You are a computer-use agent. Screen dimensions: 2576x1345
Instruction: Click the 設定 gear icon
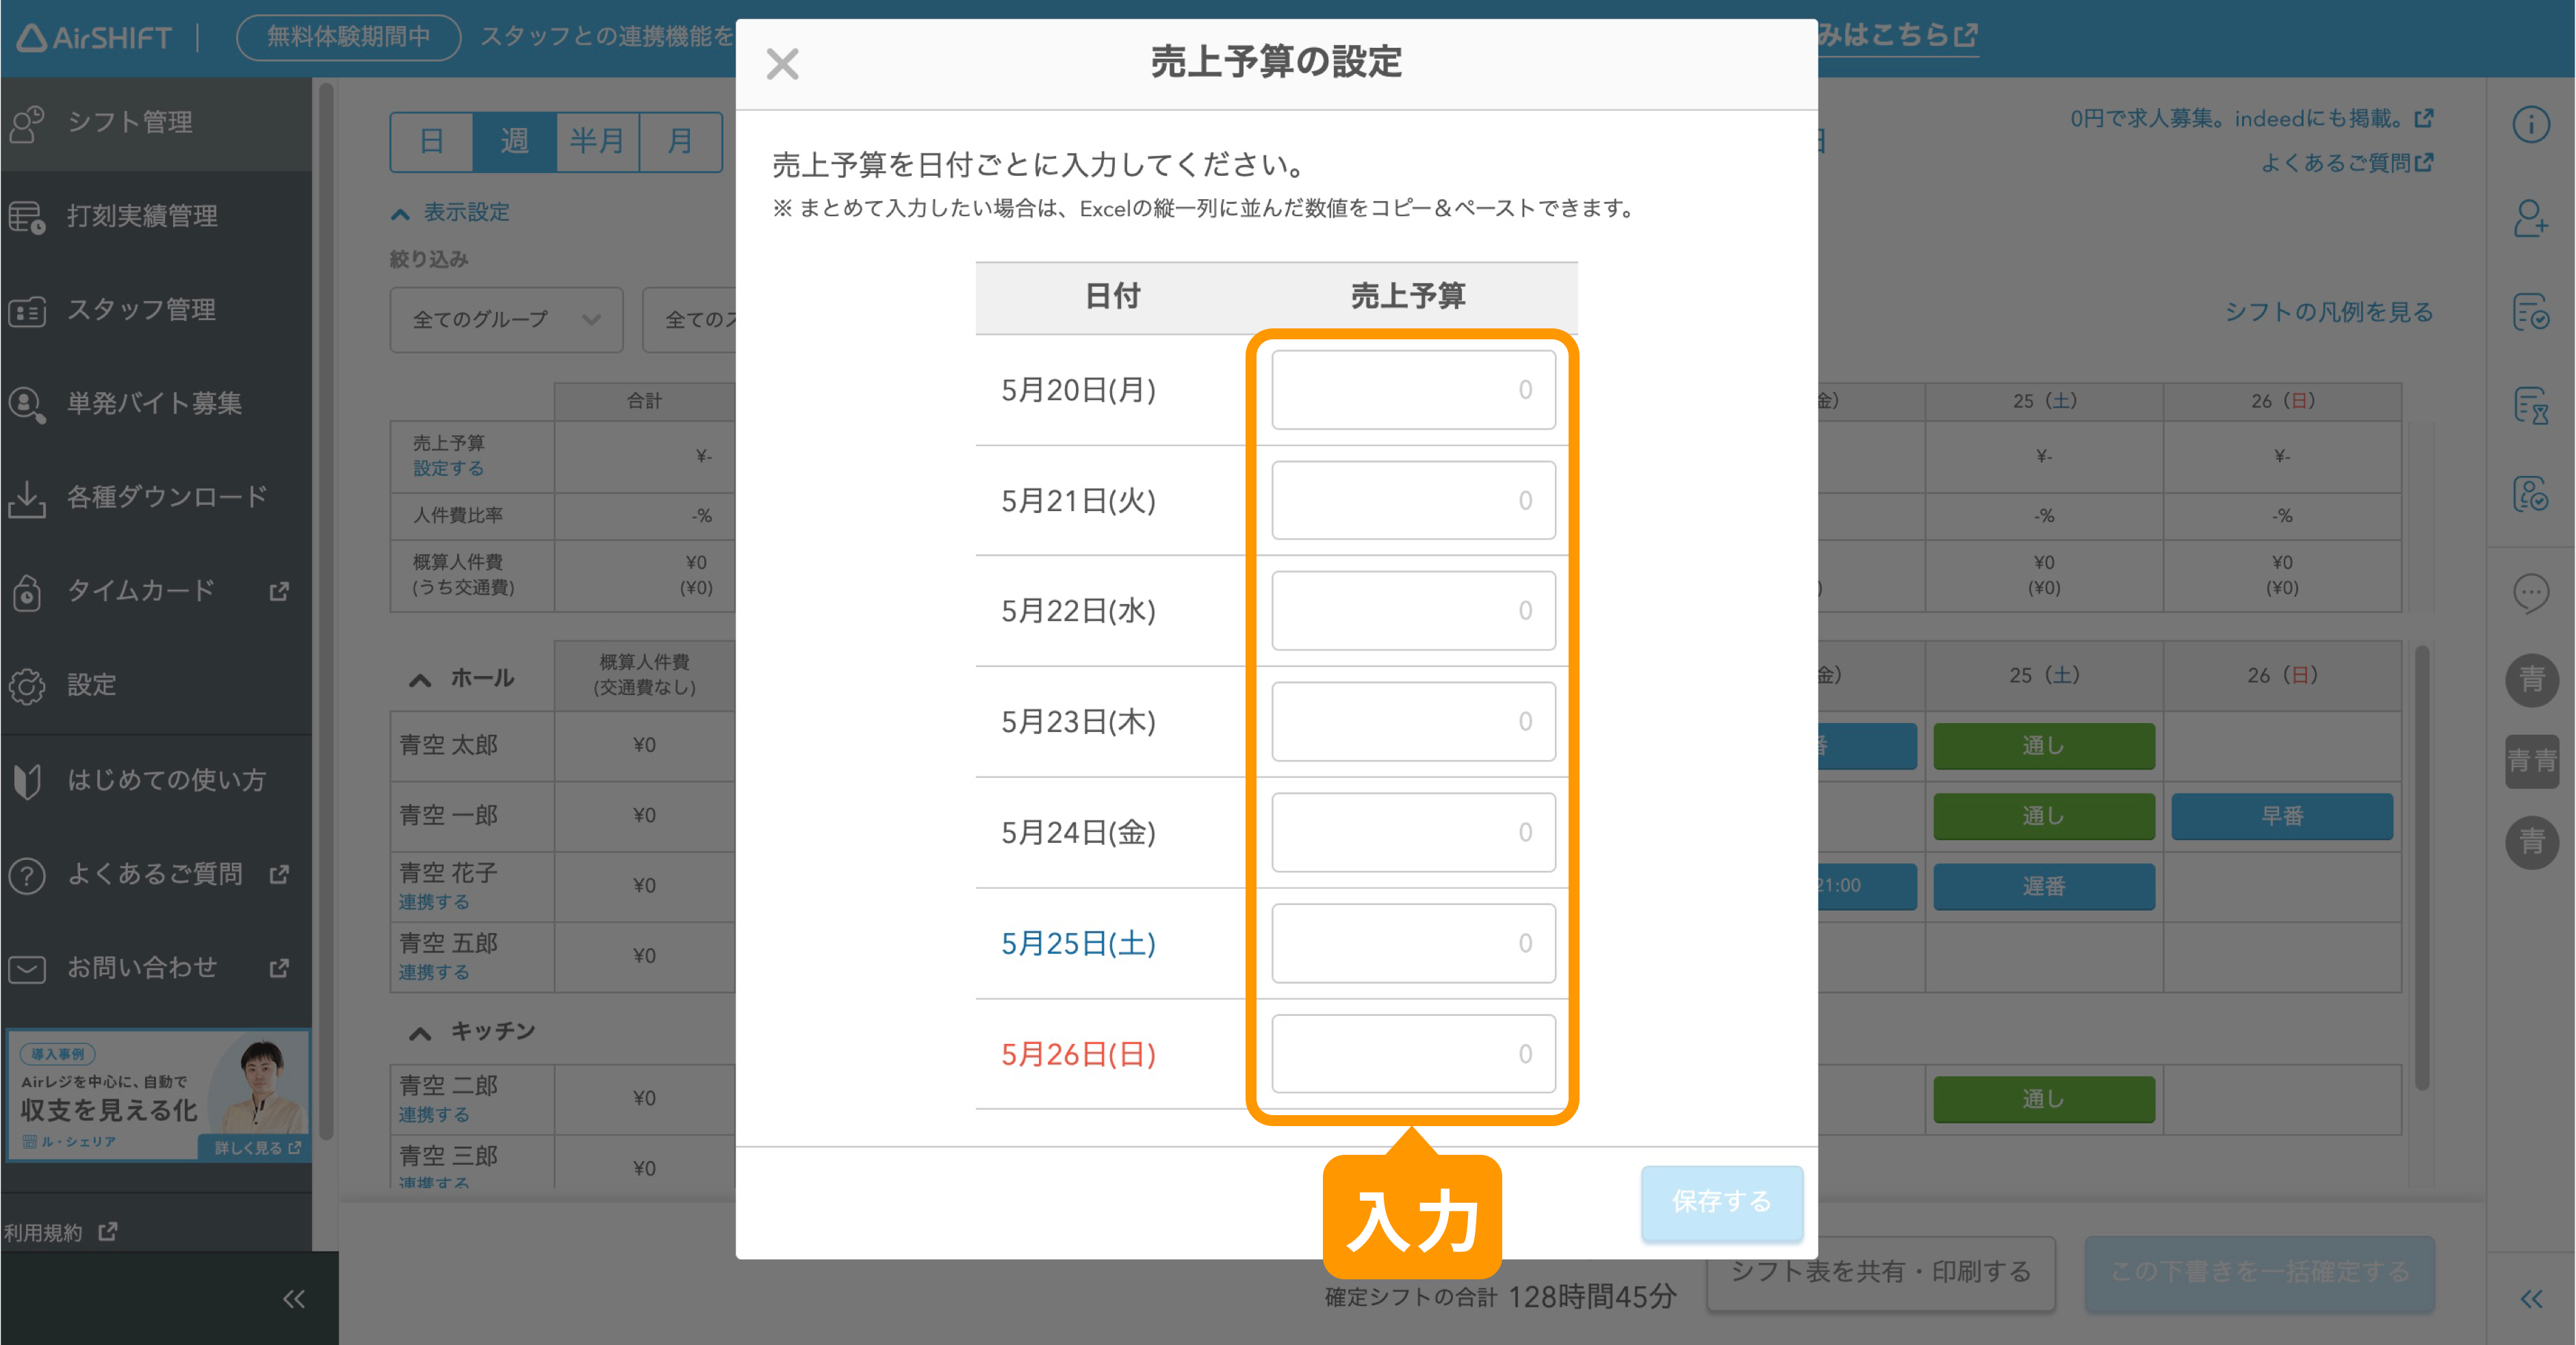pos(27,686)
